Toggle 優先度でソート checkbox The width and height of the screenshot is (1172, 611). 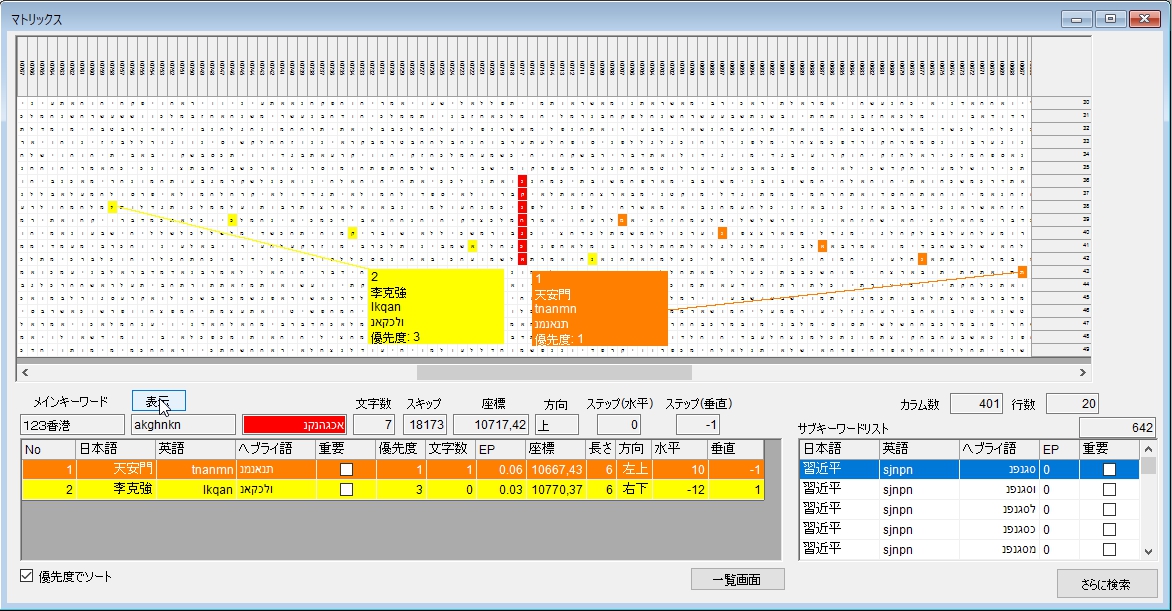click(27, 576)
